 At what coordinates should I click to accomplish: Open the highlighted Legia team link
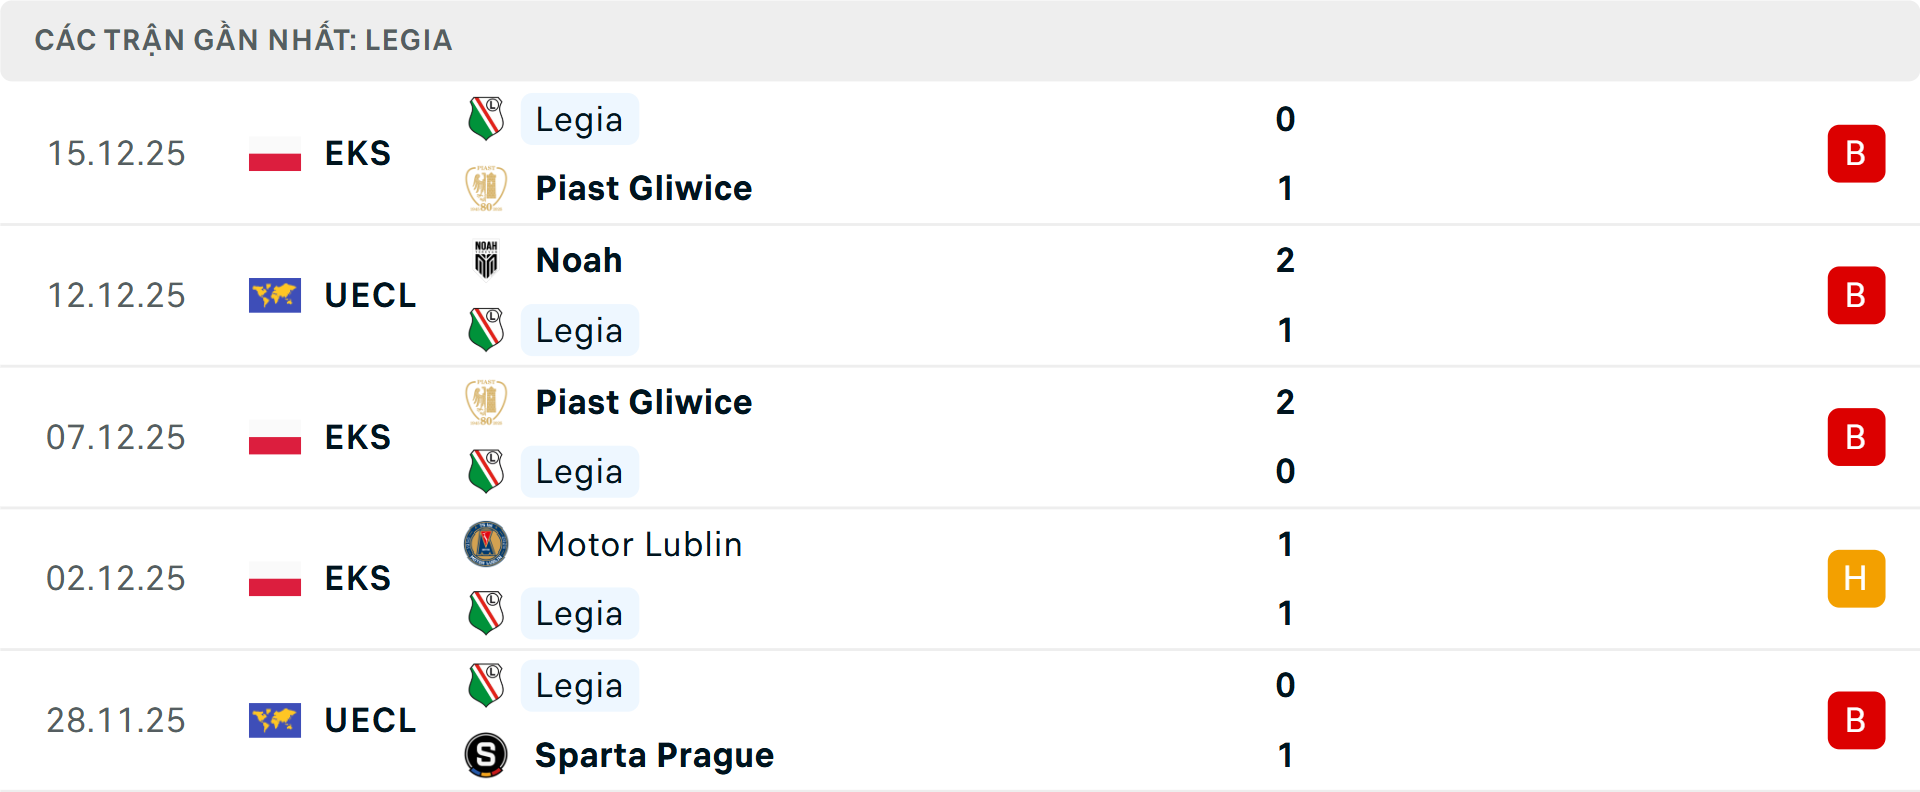(x=580, y=119)
